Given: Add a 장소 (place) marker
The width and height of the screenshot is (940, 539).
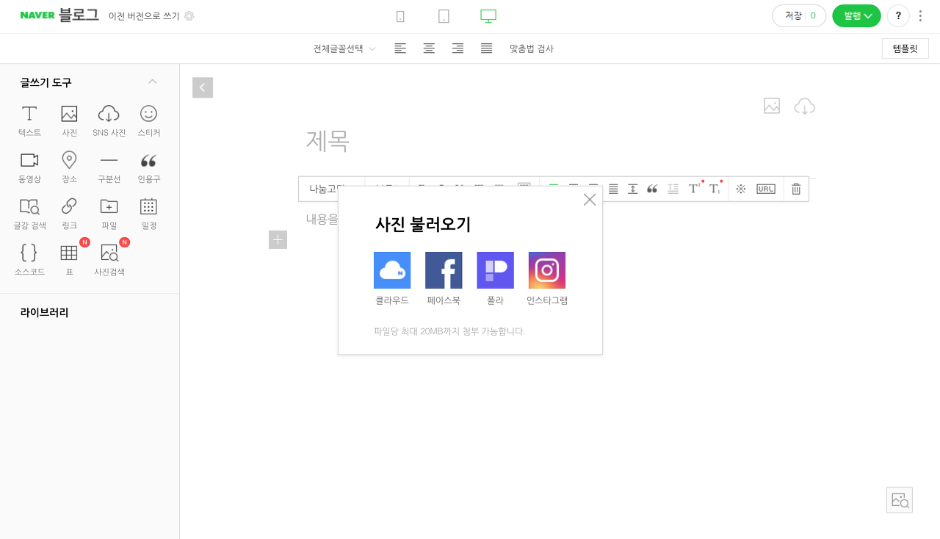Looking at the screenshot, I should tap(69, 167).
